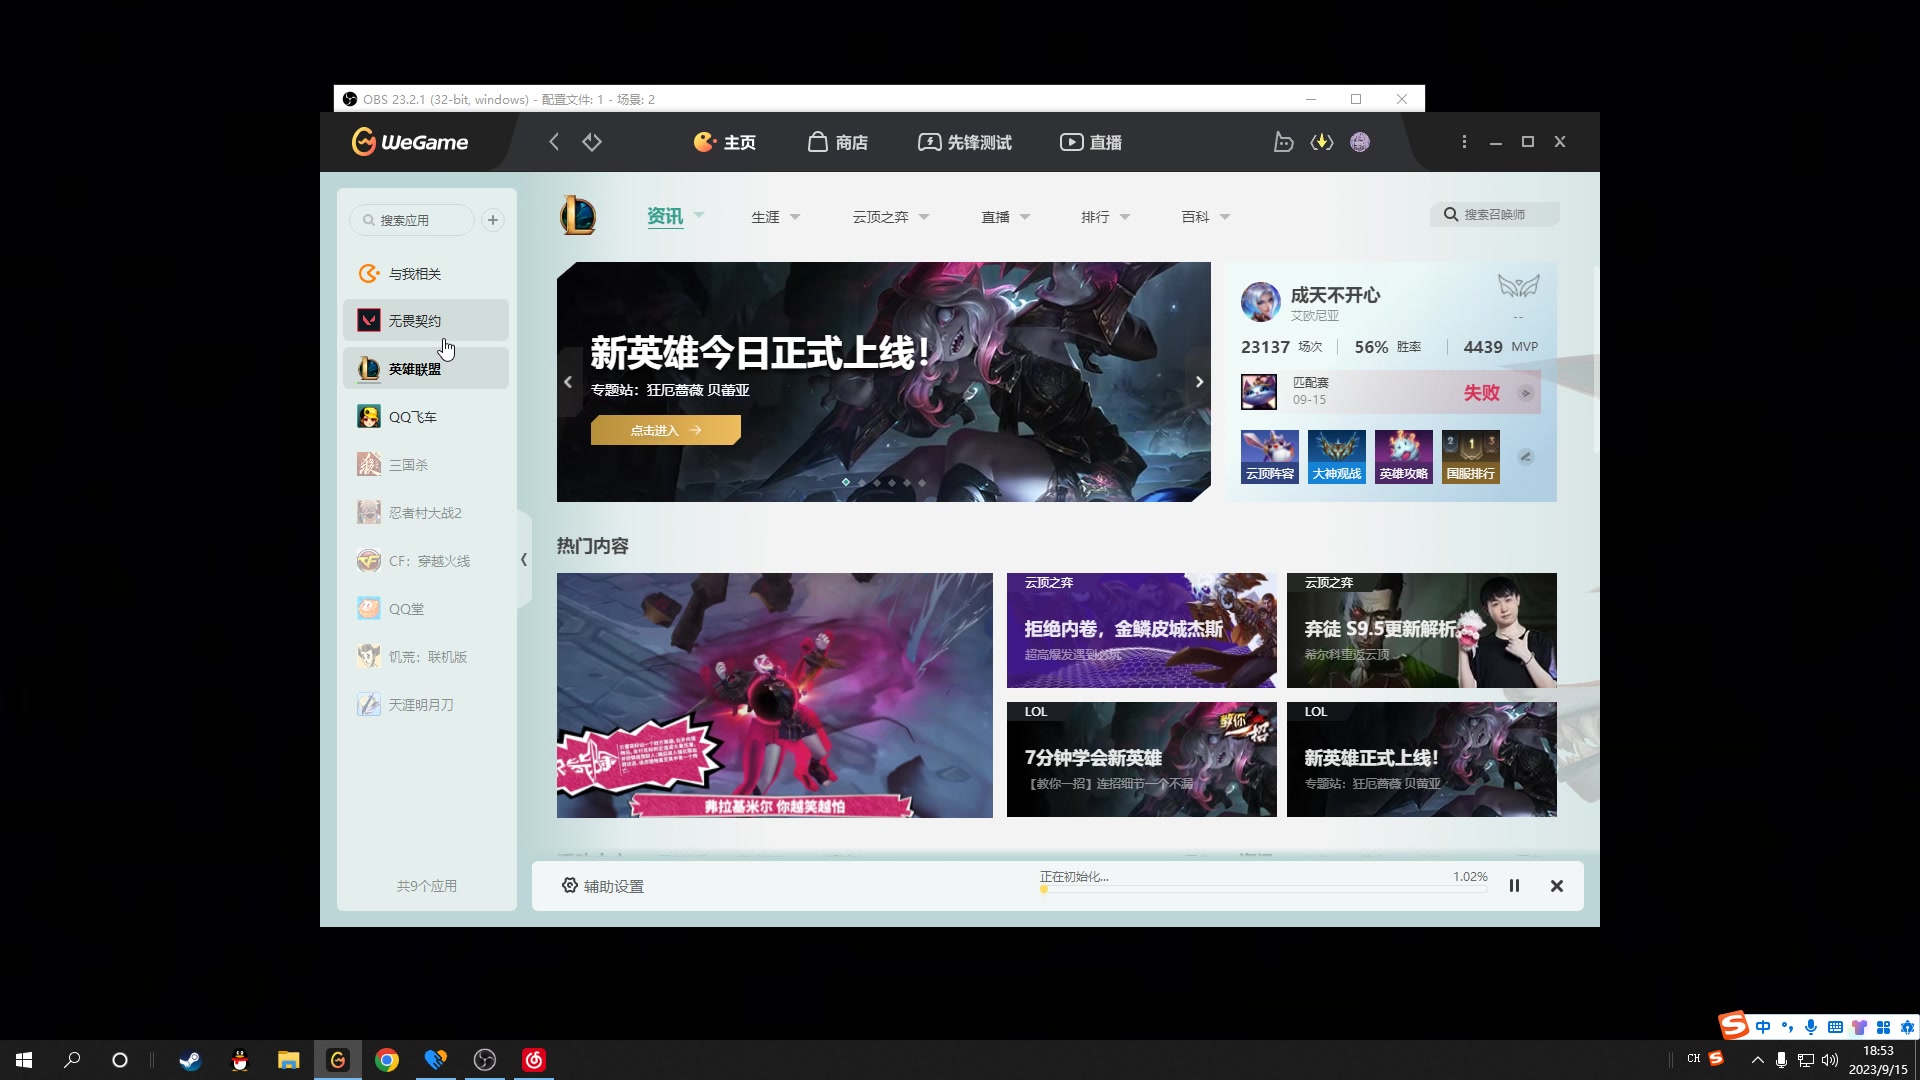Open the download manager icon in the title bar
The height and width of the screenshot is (1080, 1920).
[1322, 142]
